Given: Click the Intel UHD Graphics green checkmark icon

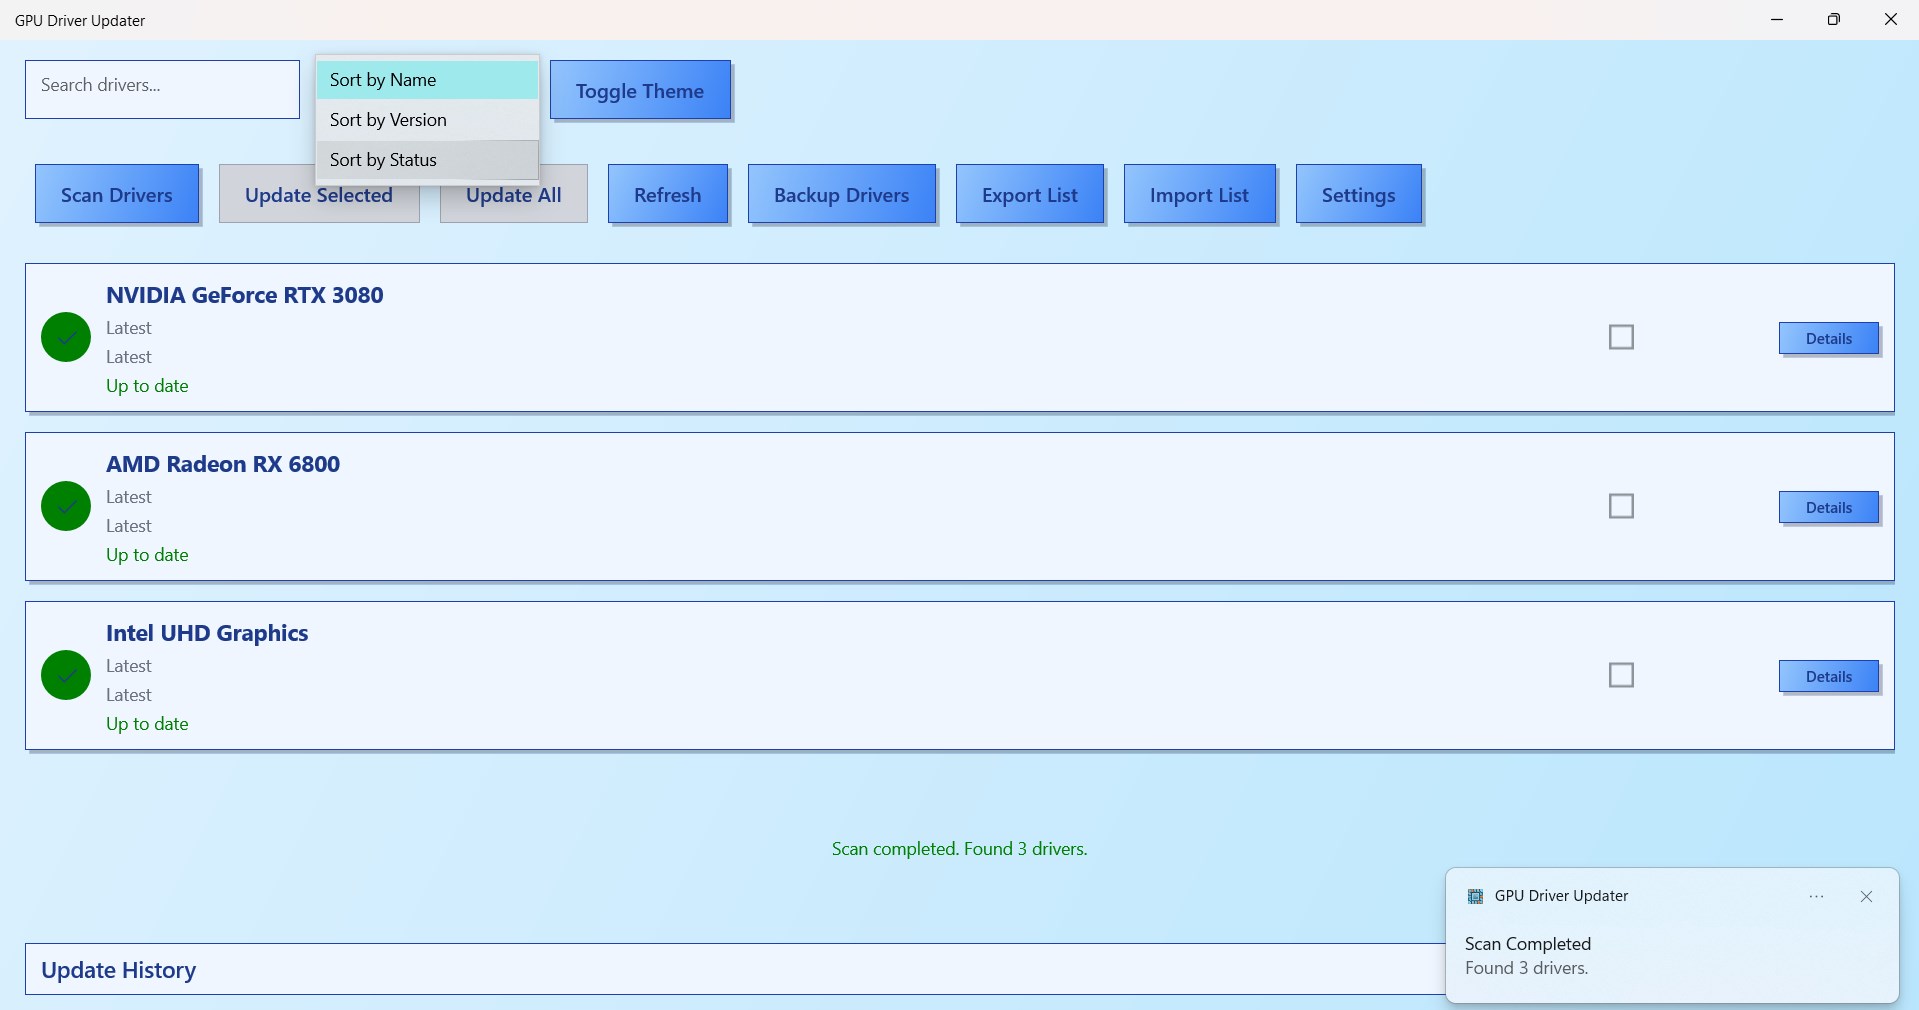Looking at the screenshot, I should click(64, 675).
